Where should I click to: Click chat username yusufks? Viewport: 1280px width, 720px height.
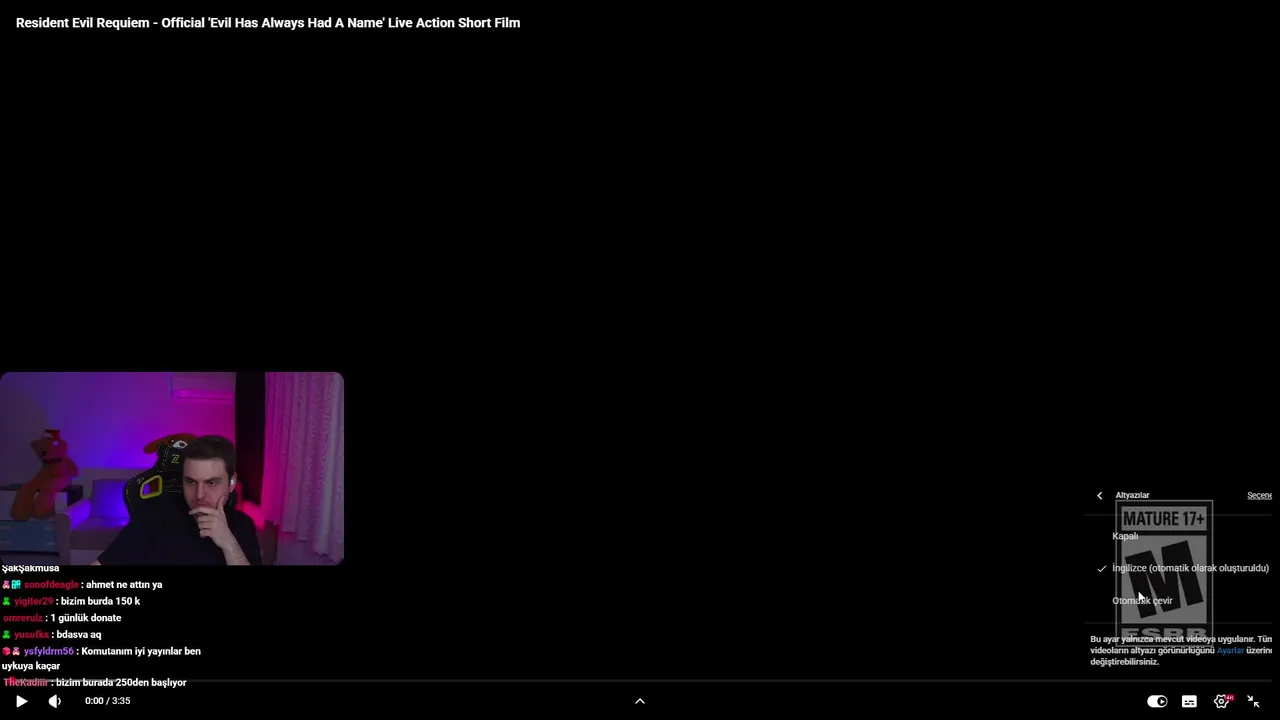pos(31,634)
